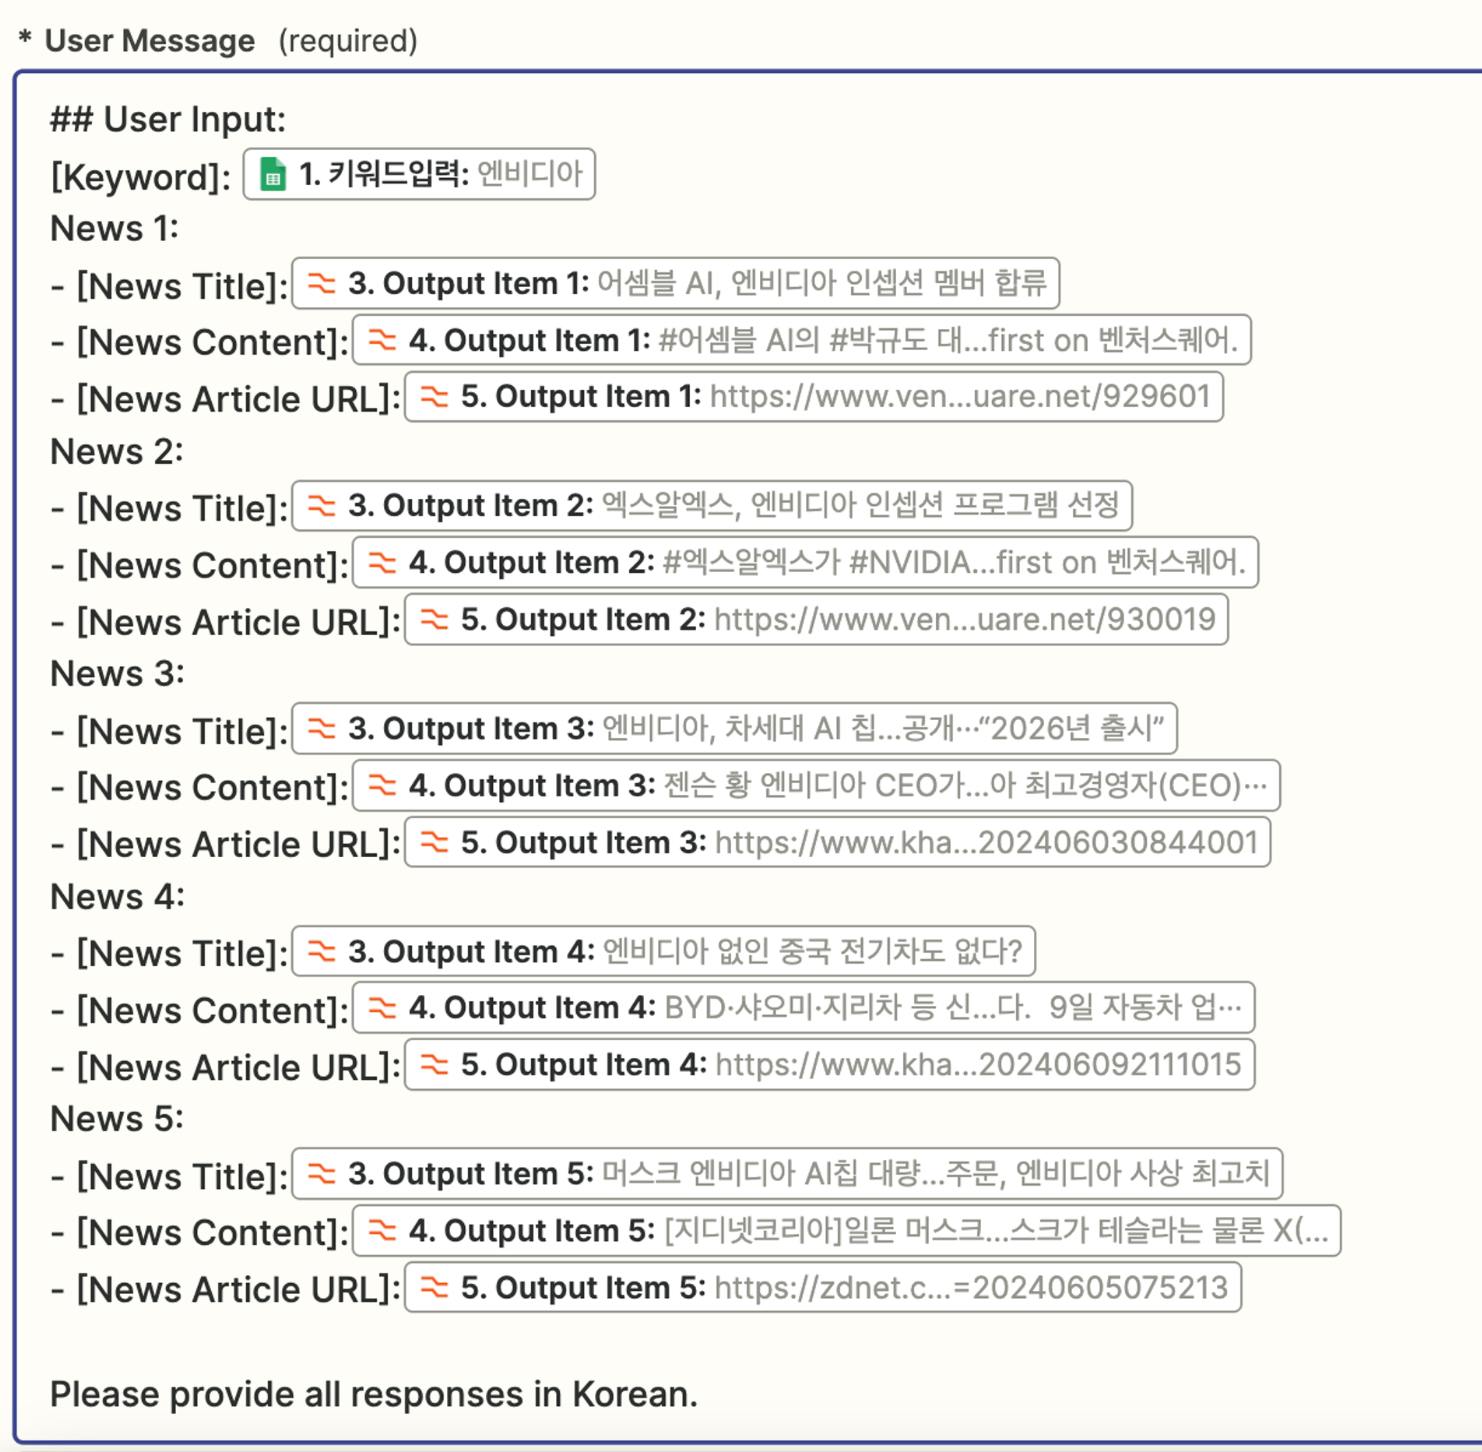Viewport: 1482px width, 1452px height.
Task: Click the formatter icon in '5. Output Item 5' pill
Action: [434, 1287]
